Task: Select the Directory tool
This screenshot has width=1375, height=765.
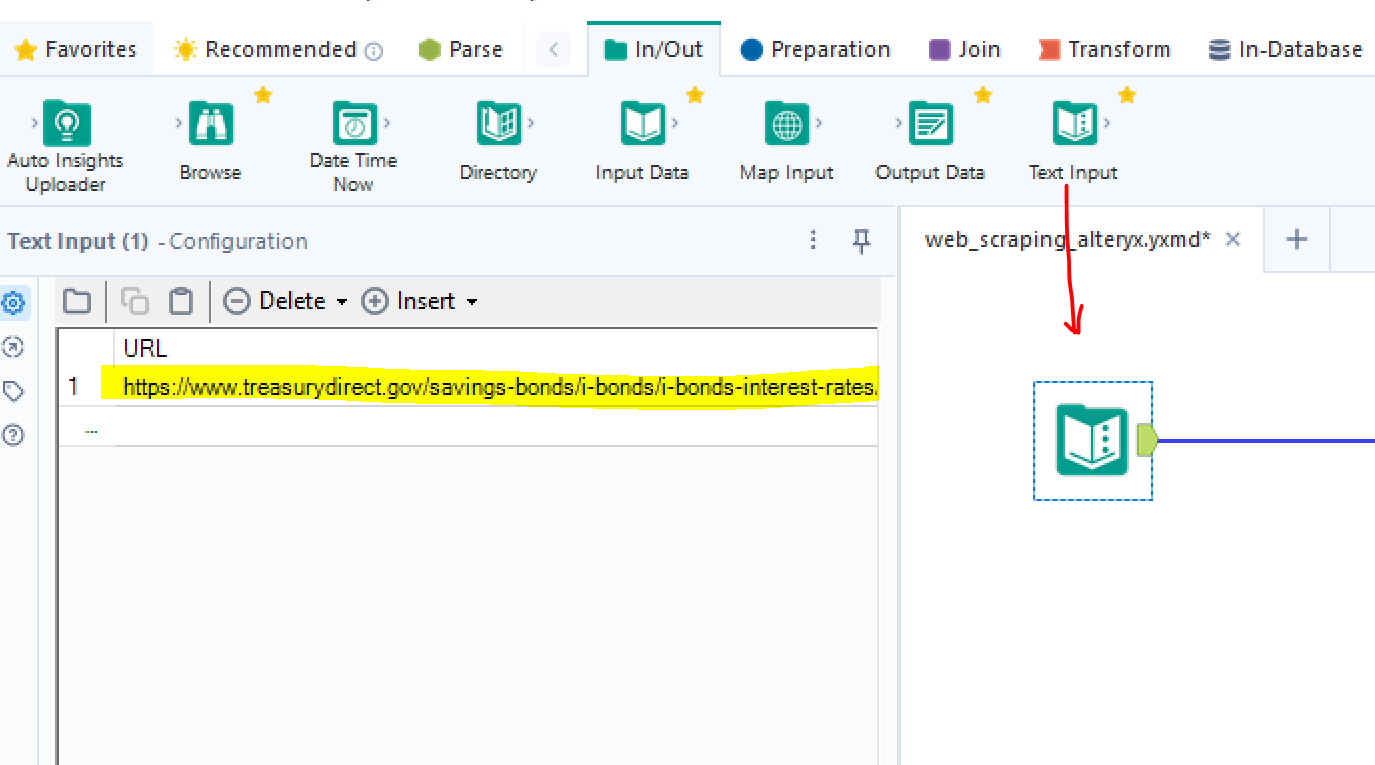Action: 497,125
